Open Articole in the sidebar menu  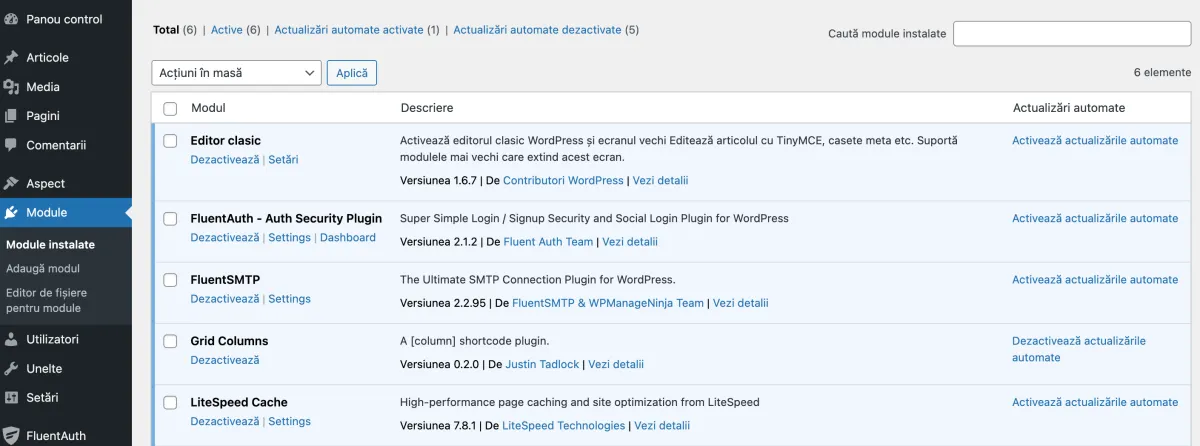click(47, 57)
